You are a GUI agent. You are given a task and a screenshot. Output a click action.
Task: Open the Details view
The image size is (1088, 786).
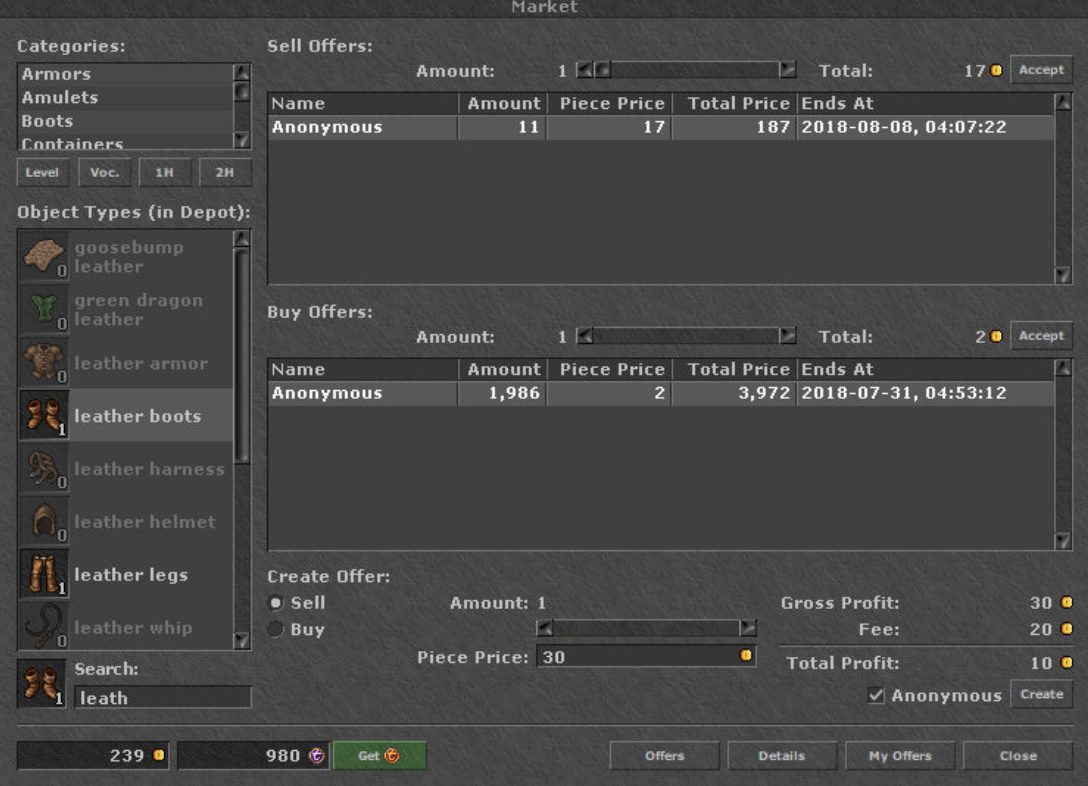pyautogui.click(x=782, y=755)
